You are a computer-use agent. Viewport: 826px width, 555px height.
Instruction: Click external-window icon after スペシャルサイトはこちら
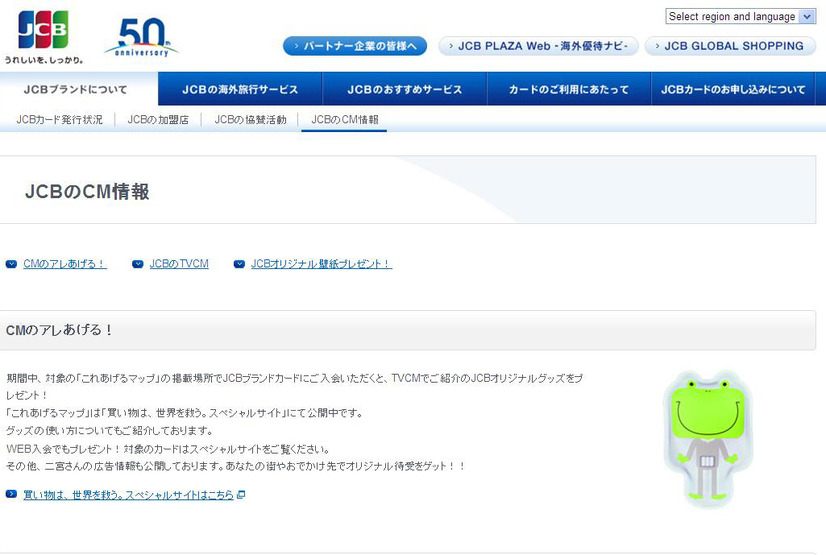click(x=241, y=494)
